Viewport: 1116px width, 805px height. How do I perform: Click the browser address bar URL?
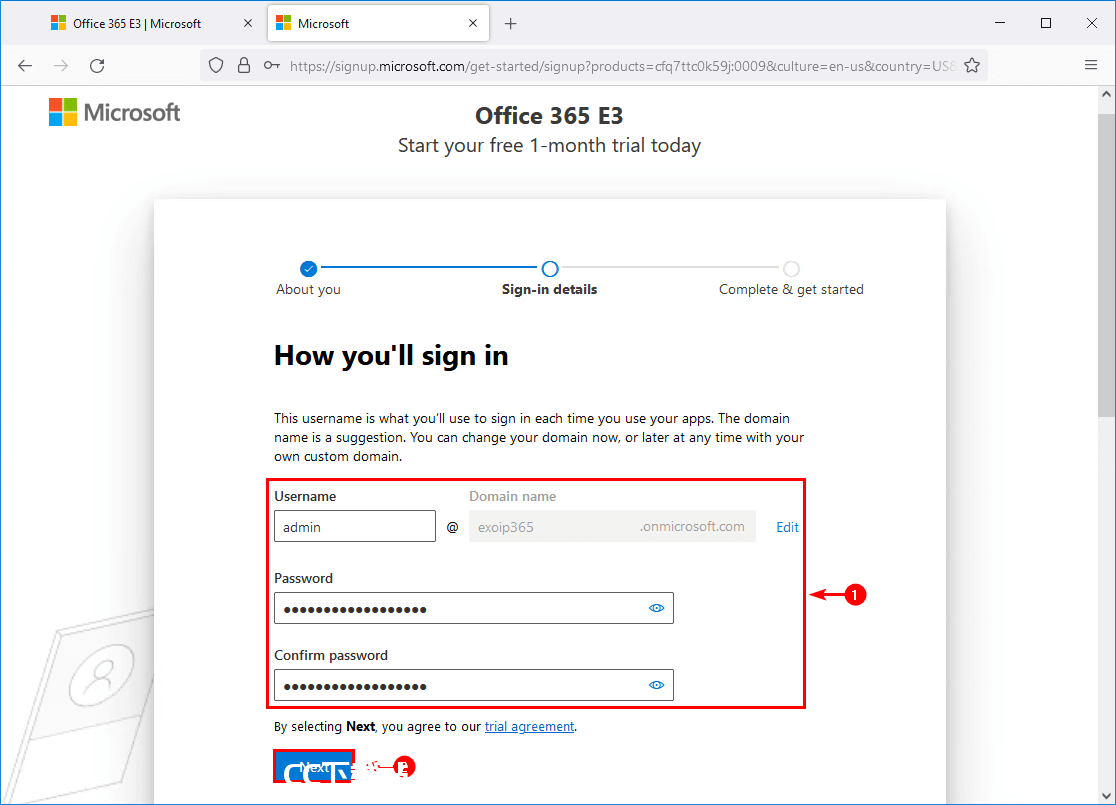622,66
